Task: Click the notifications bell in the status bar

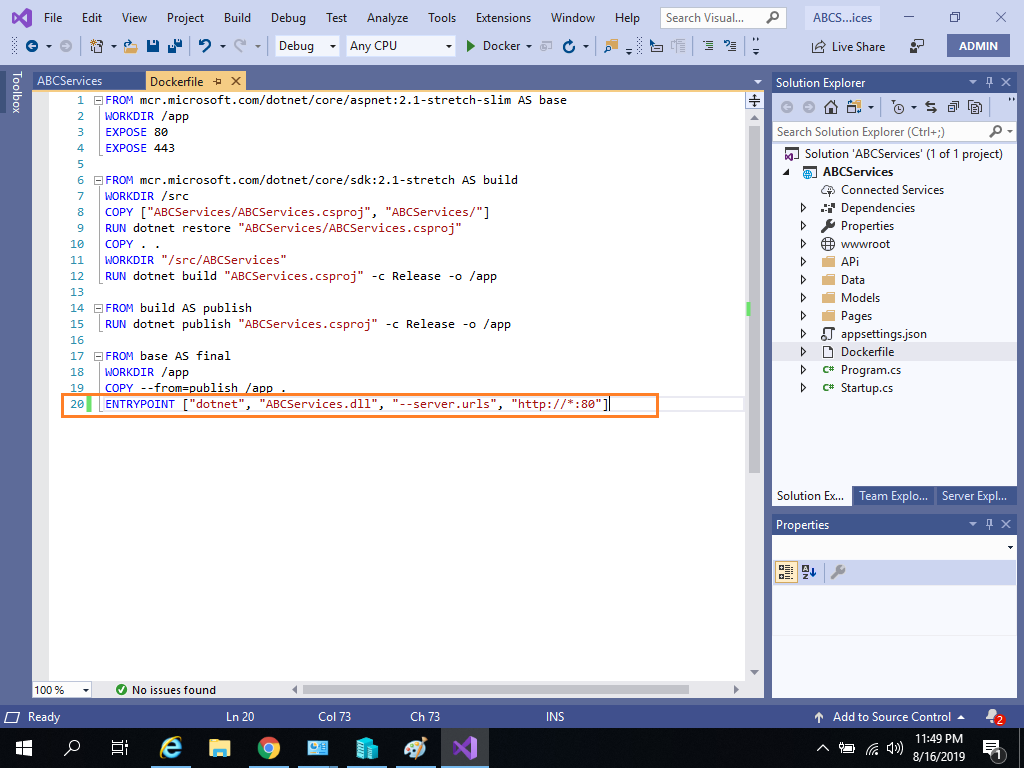Action: [x=993, y=716]
